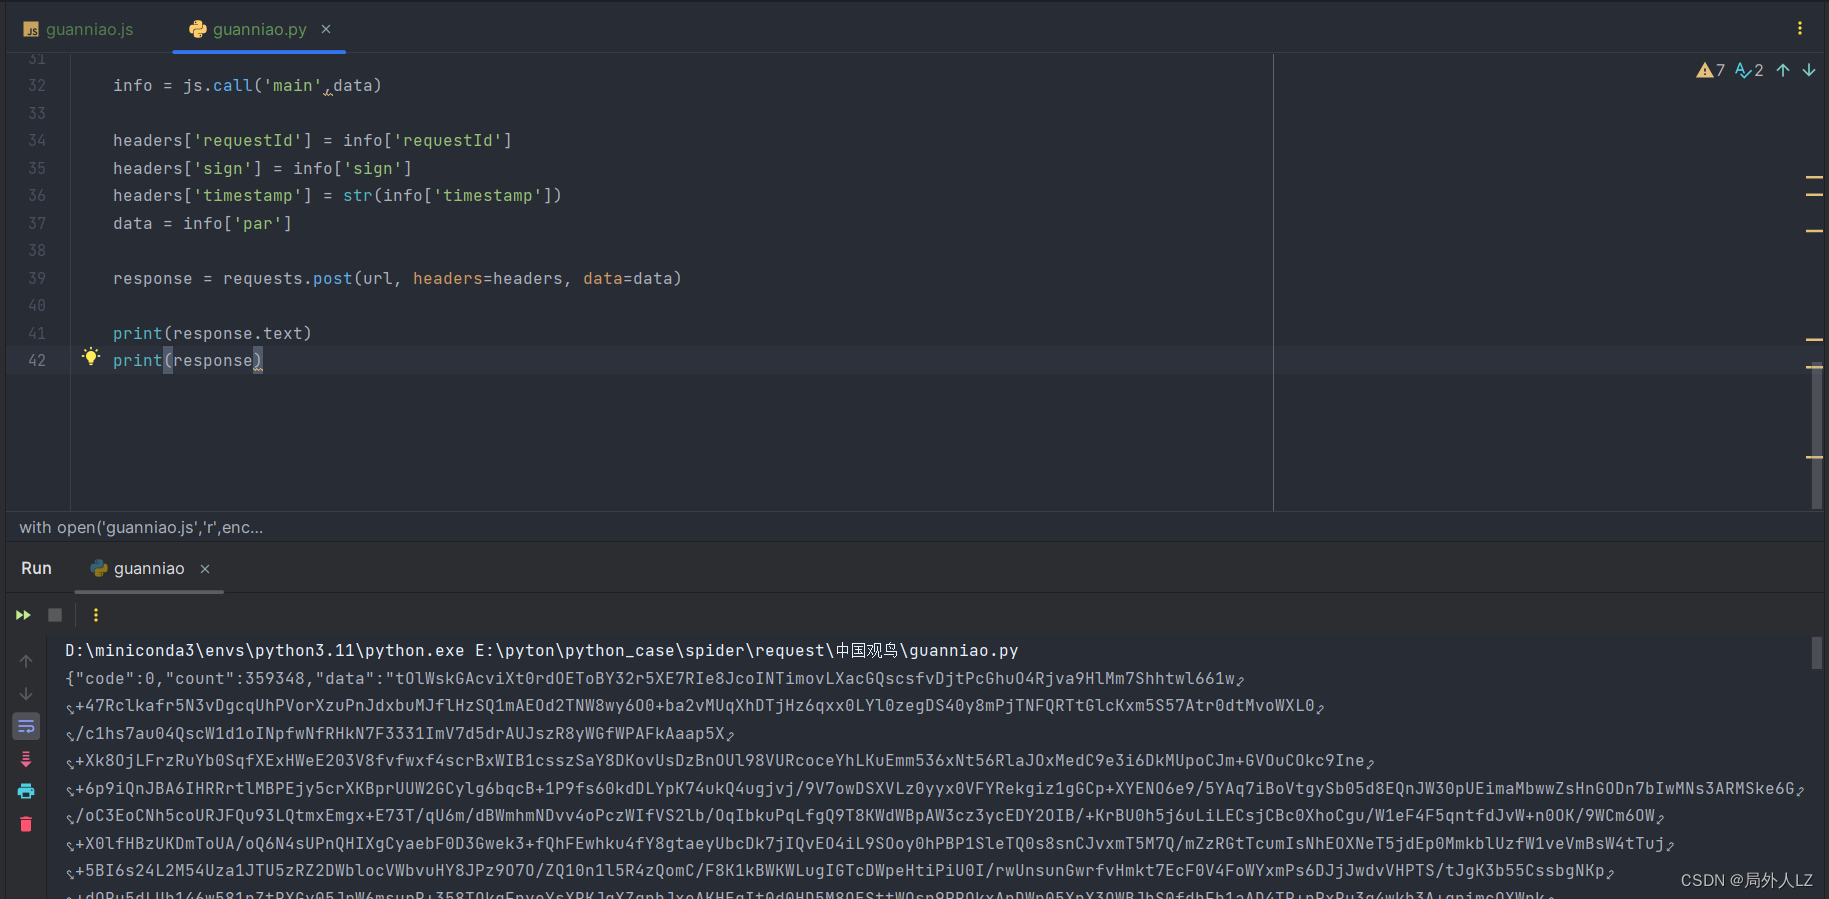This screenshot has height=899, width=1829.
Task: Clear all console output with trash icon
Action: click(26, 824)
